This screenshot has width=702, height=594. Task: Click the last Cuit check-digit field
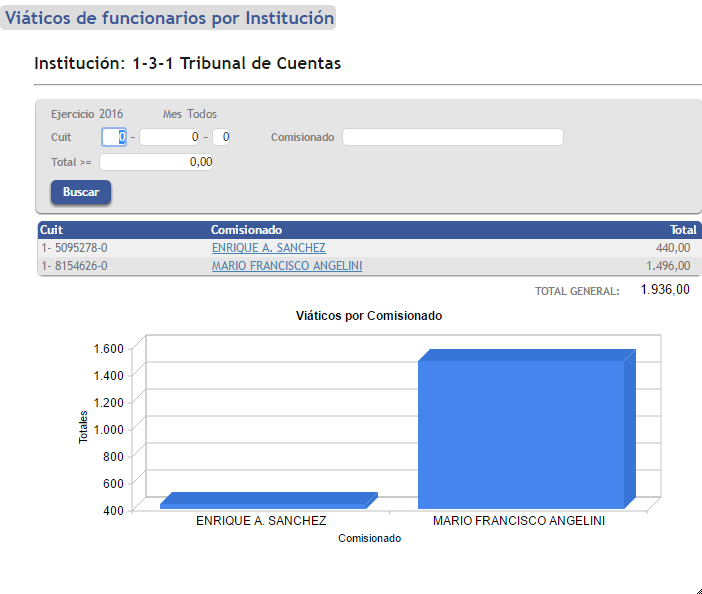point(221,137)
